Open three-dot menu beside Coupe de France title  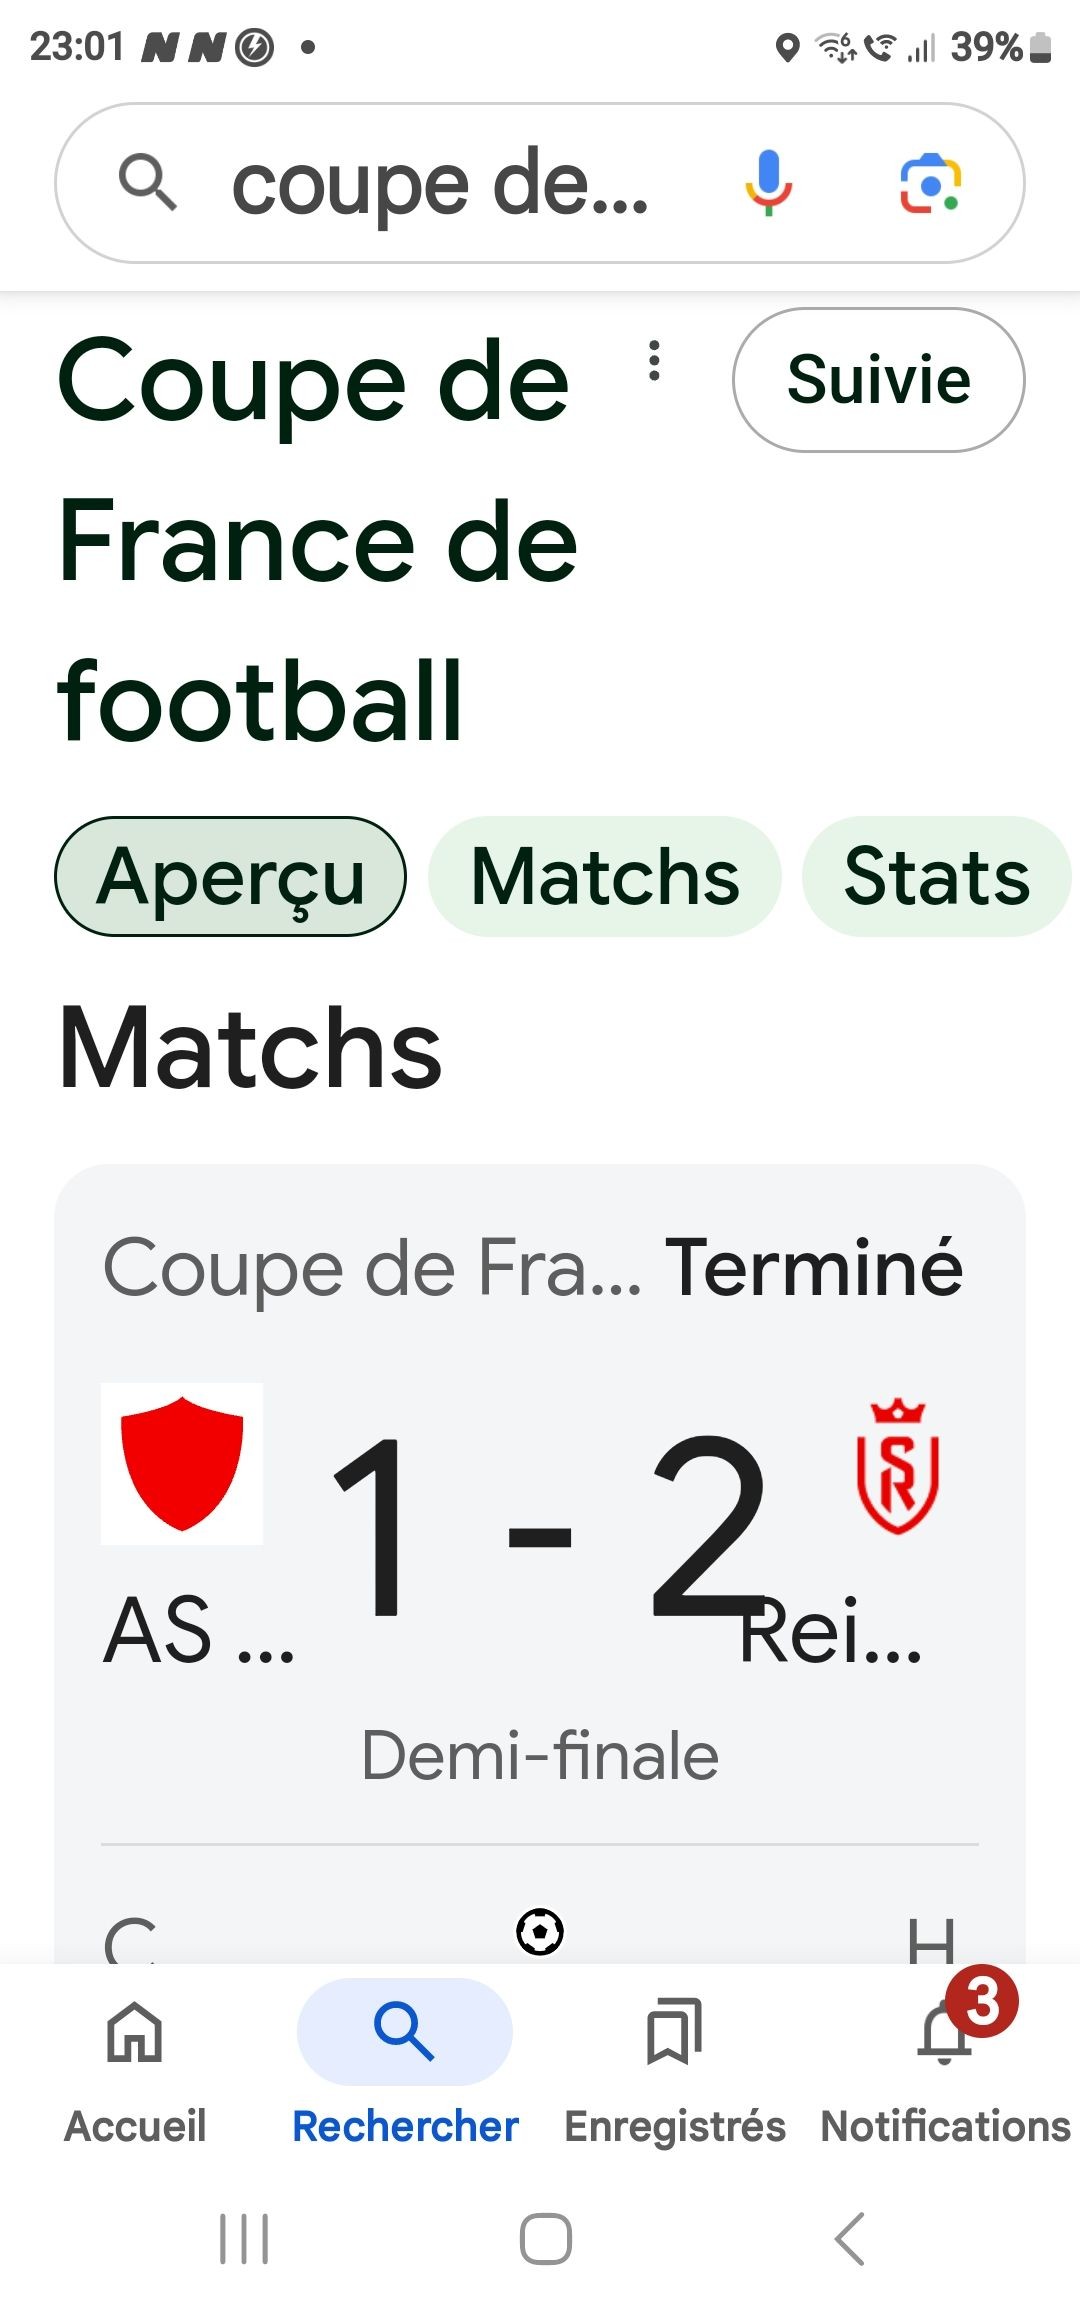coord(654,361)
